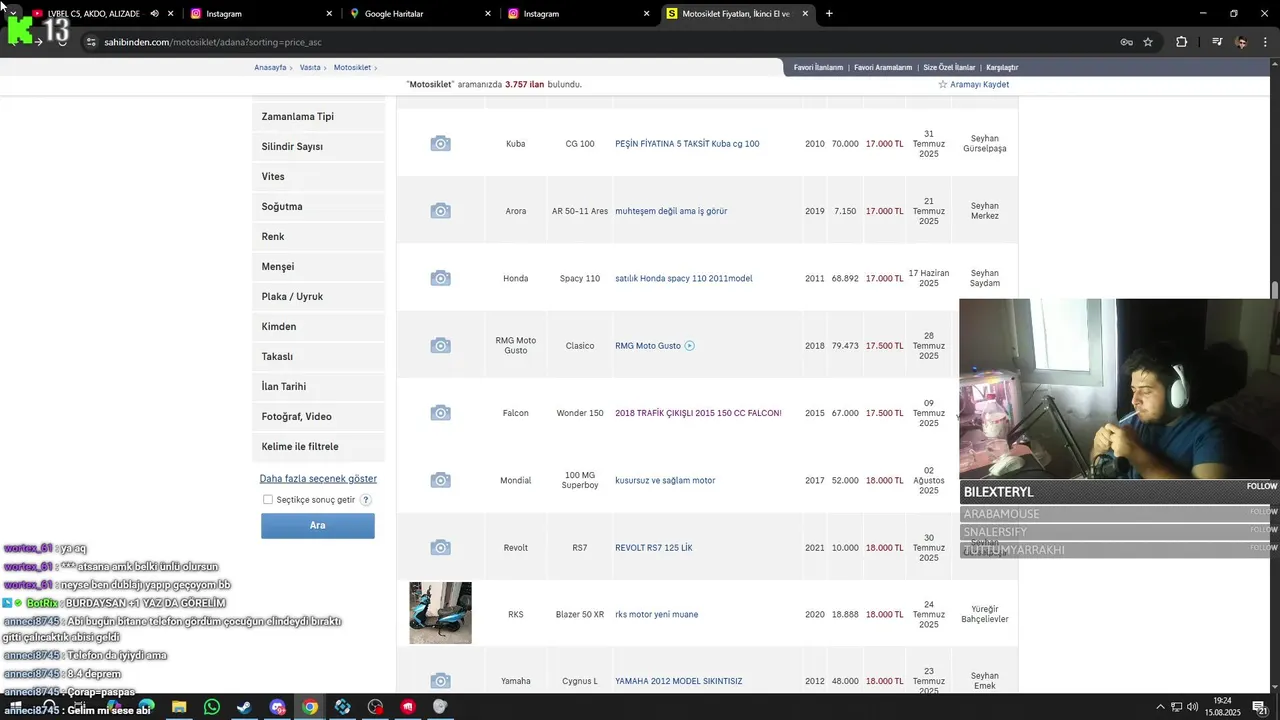Viewport: 1280px width, 720px height.
Task: Open WhatsApp from the taskbar
Action: [212, 707]
